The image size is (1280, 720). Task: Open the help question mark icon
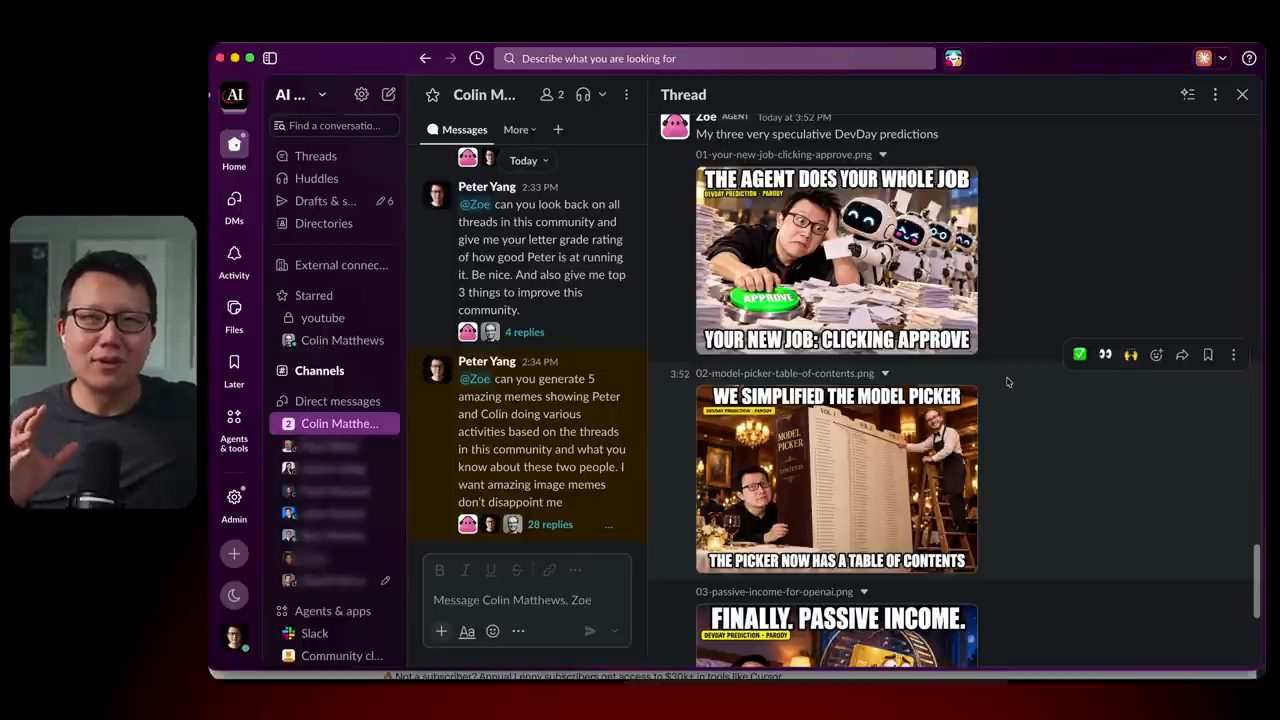point(1249,58)
